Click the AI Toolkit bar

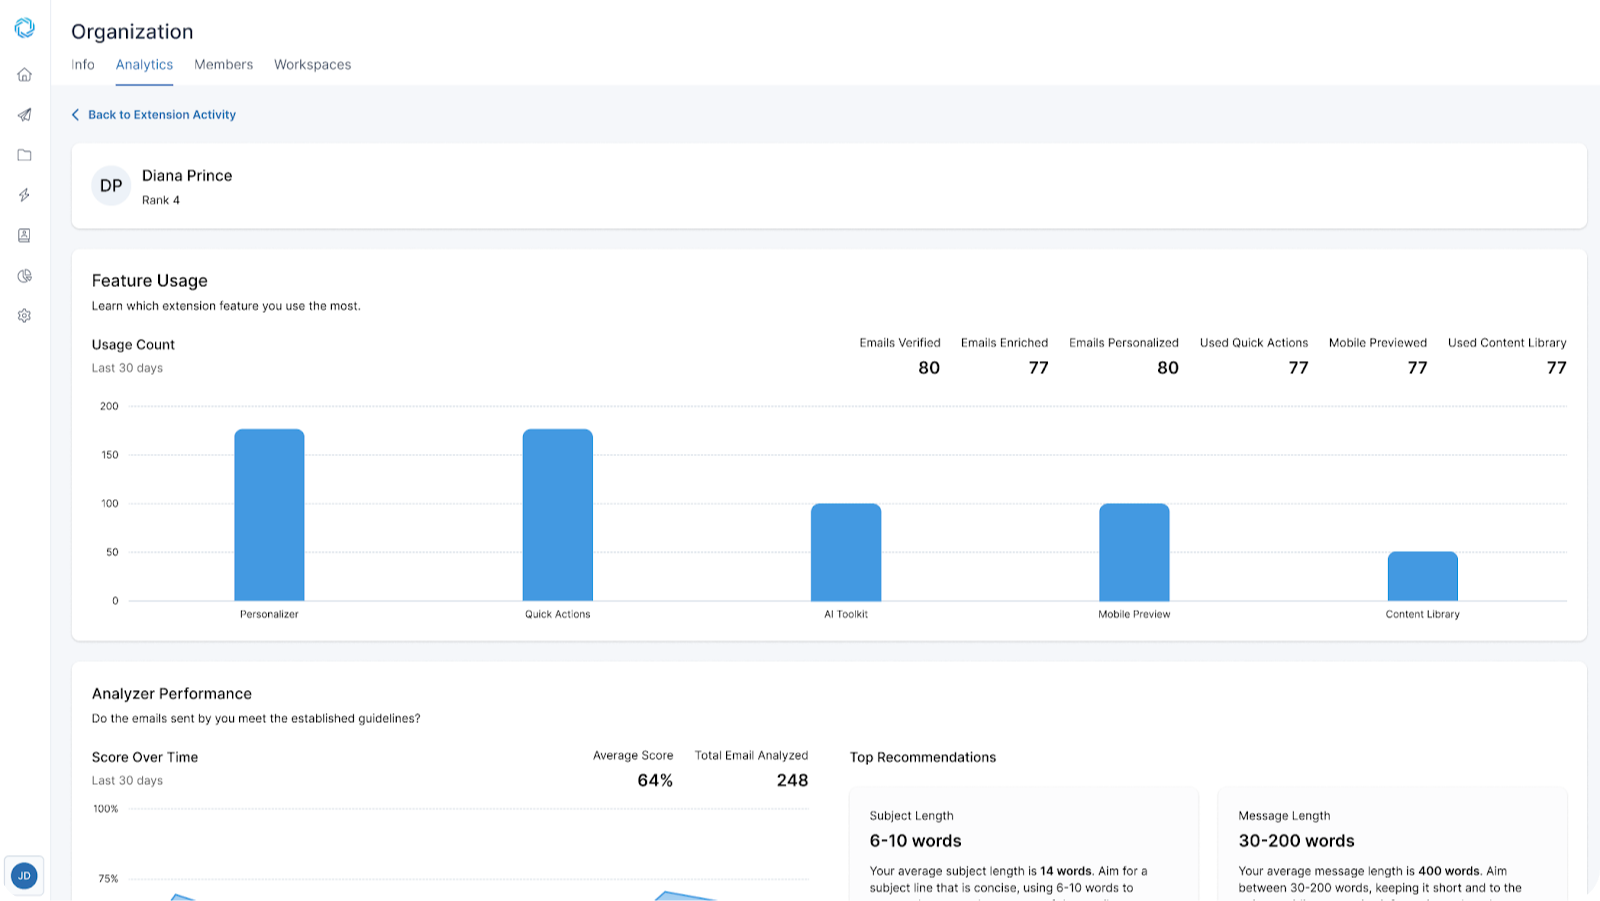846,552
